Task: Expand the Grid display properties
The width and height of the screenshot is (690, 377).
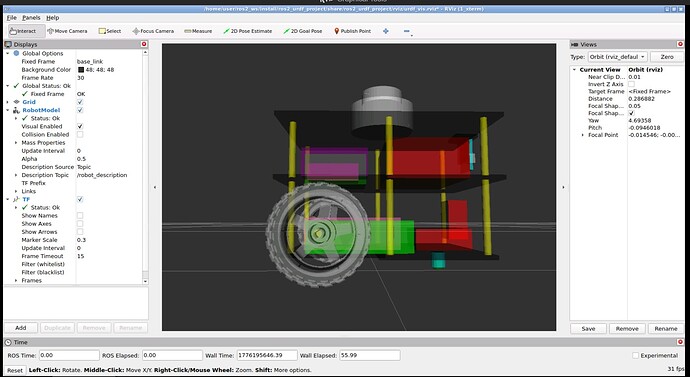Action: click(x=7, y=102)
